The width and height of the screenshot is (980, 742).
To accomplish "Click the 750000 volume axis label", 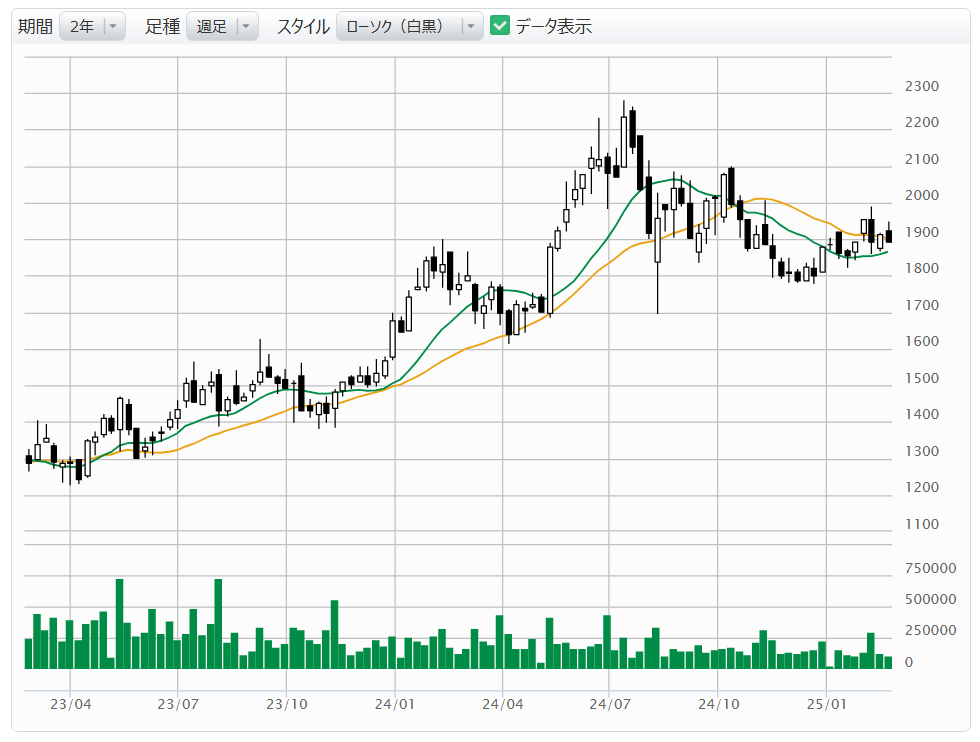I will 928,568.
